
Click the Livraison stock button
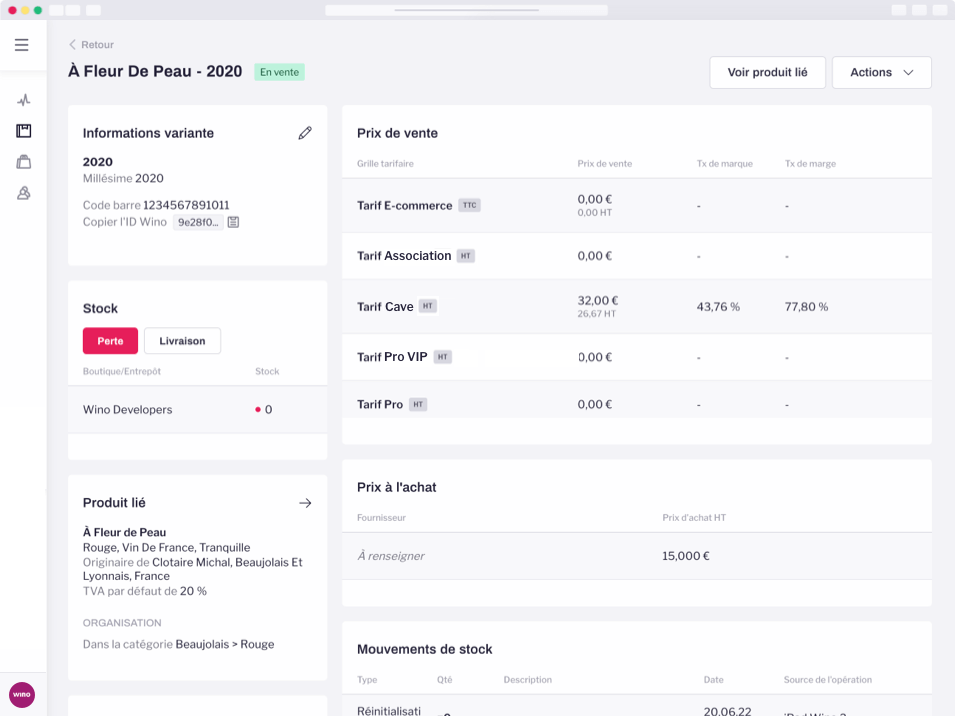(182, 341)
